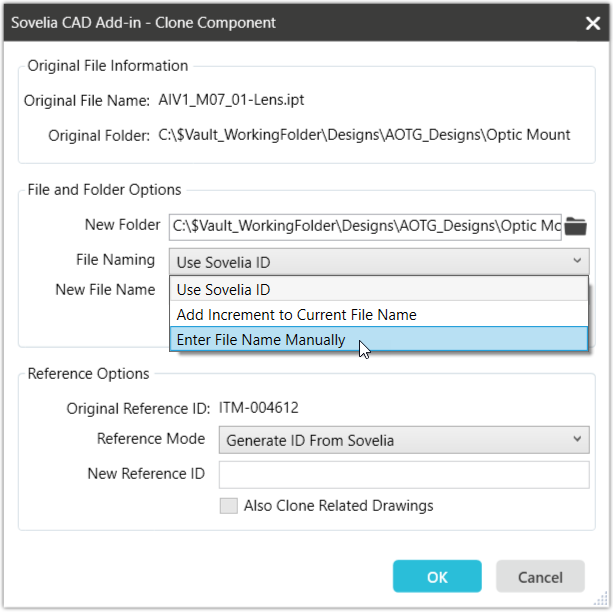Browse for new folder with folder icon
The width and height of the screenshot is (613, 612).
point(575,226)
